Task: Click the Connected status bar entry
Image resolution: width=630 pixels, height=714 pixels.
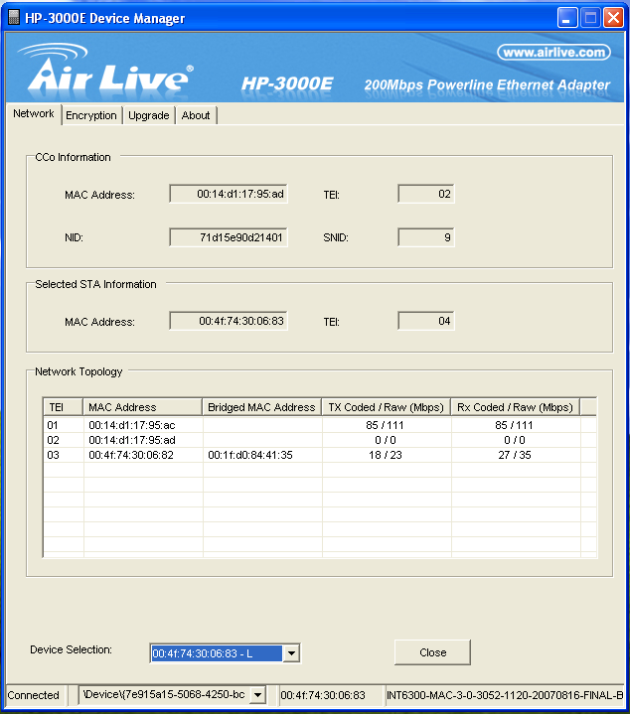Action: pos(34,695)
